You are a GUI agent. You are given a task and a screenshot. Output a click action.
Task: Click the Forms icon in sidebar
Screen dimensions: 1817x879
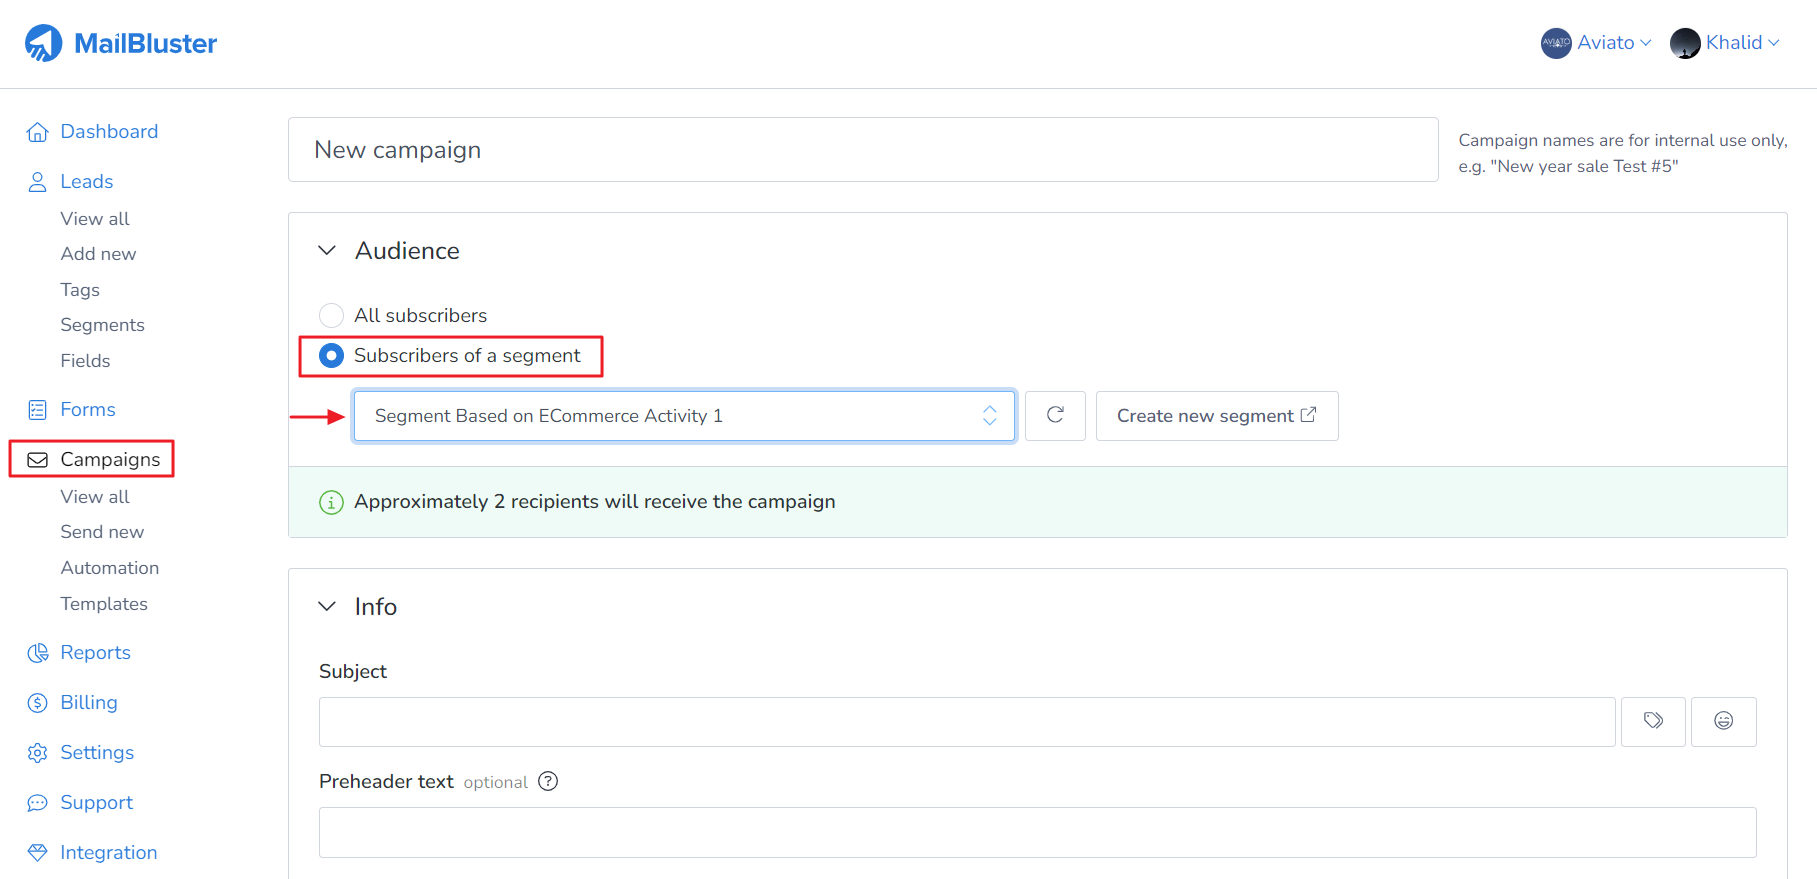tap(38, 410)
